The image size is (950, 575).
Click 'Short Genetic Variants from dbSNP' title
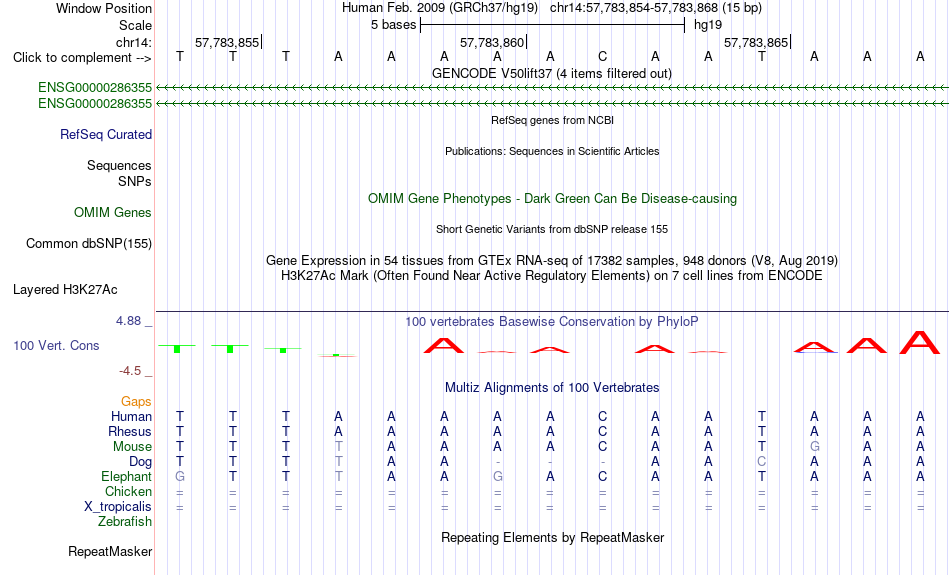click(x=552, y=230)
